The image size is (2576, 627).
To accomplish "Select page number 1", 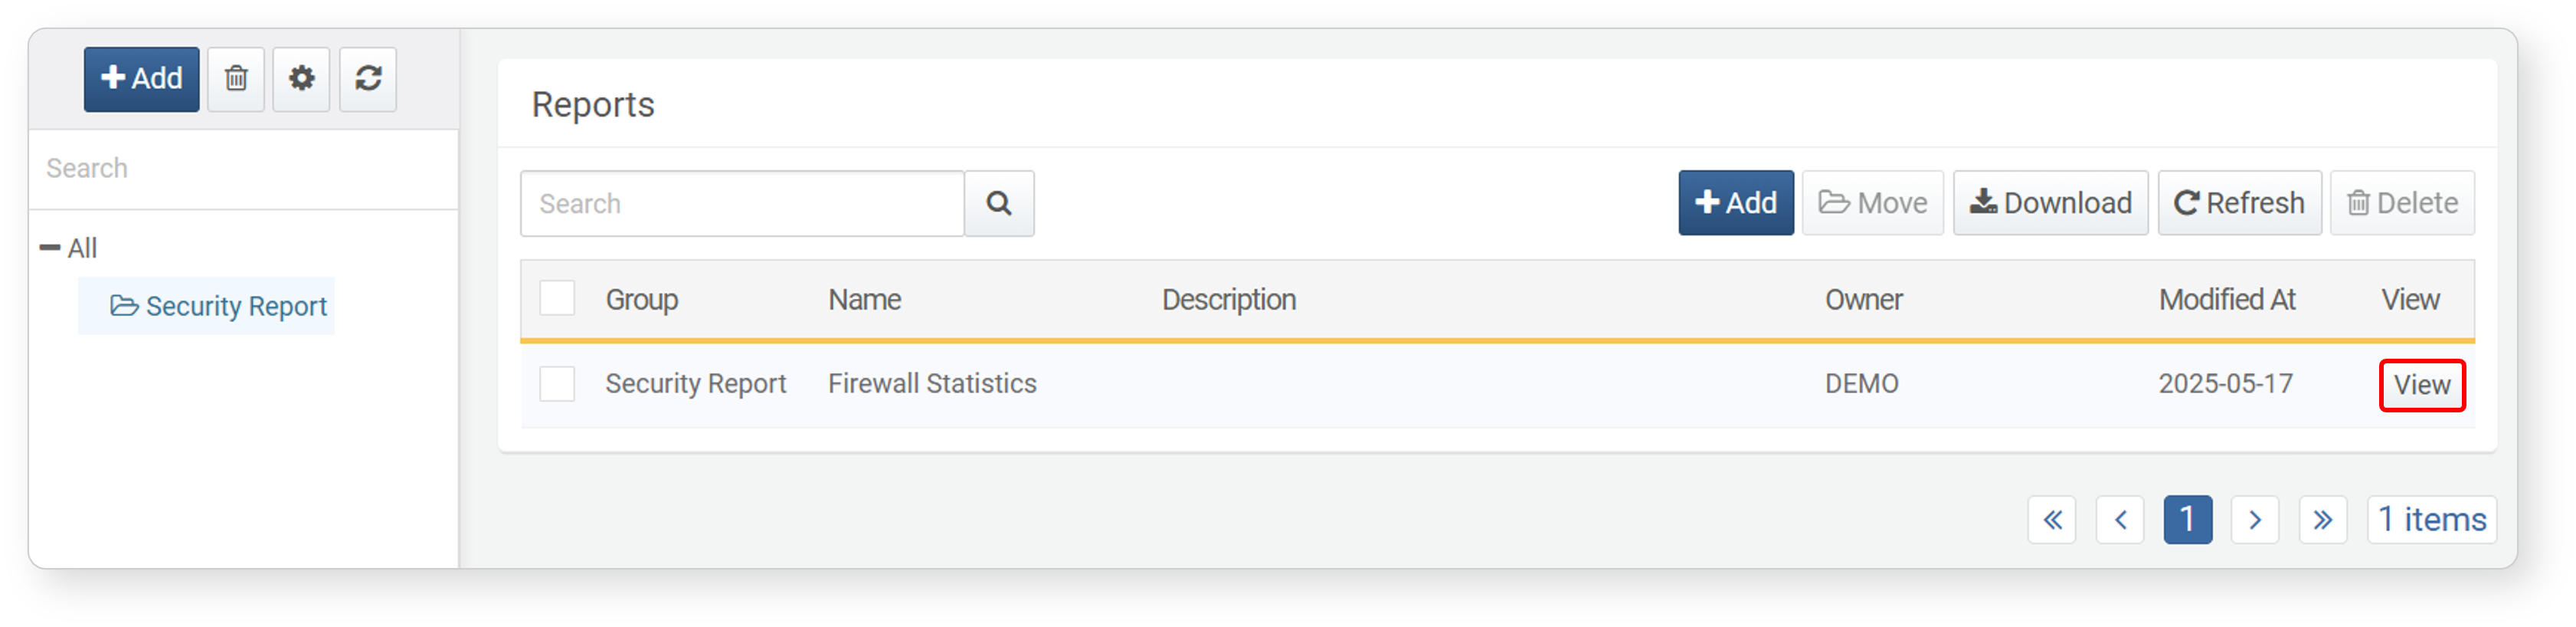I will [2188, 520].
